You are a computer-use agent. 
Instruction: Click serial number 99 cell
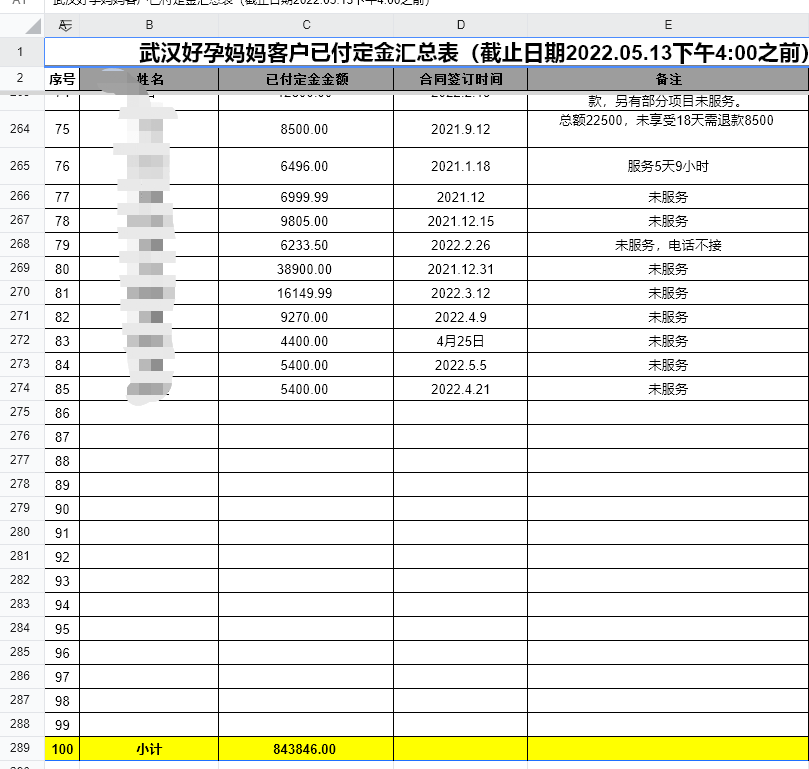coord(62,725)
